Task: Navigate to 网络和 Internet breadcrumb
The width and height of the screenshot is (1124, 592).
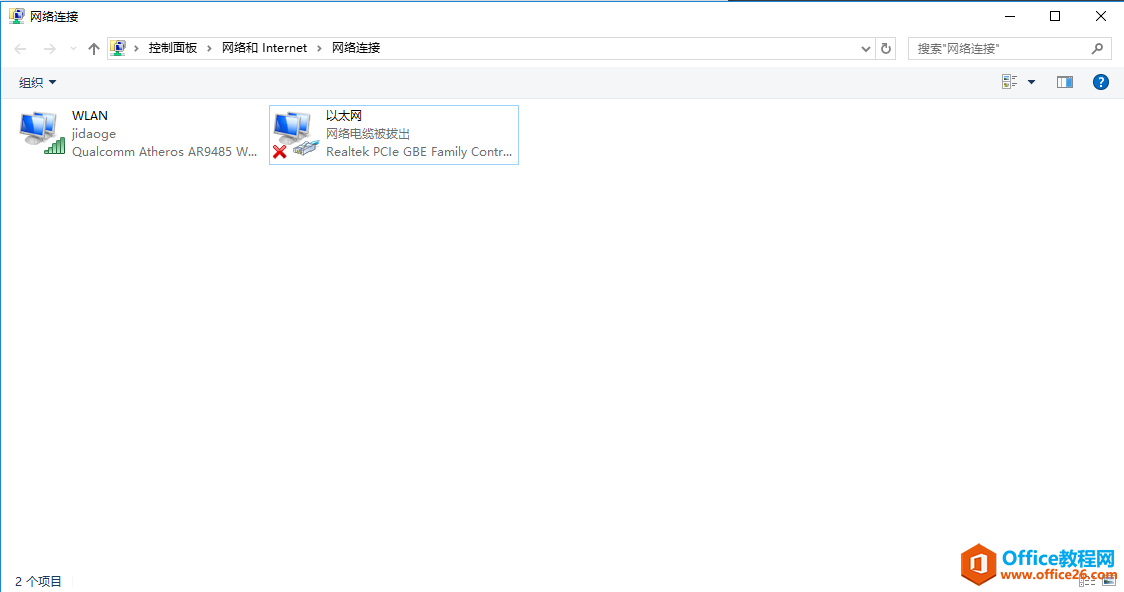Action: (x=265, y=48)
